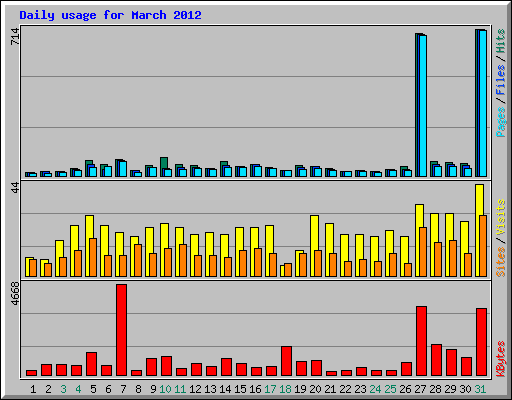512x400 pixels.
Task: Click the orange Sites bar for day 31
Action: pos(483,246)
